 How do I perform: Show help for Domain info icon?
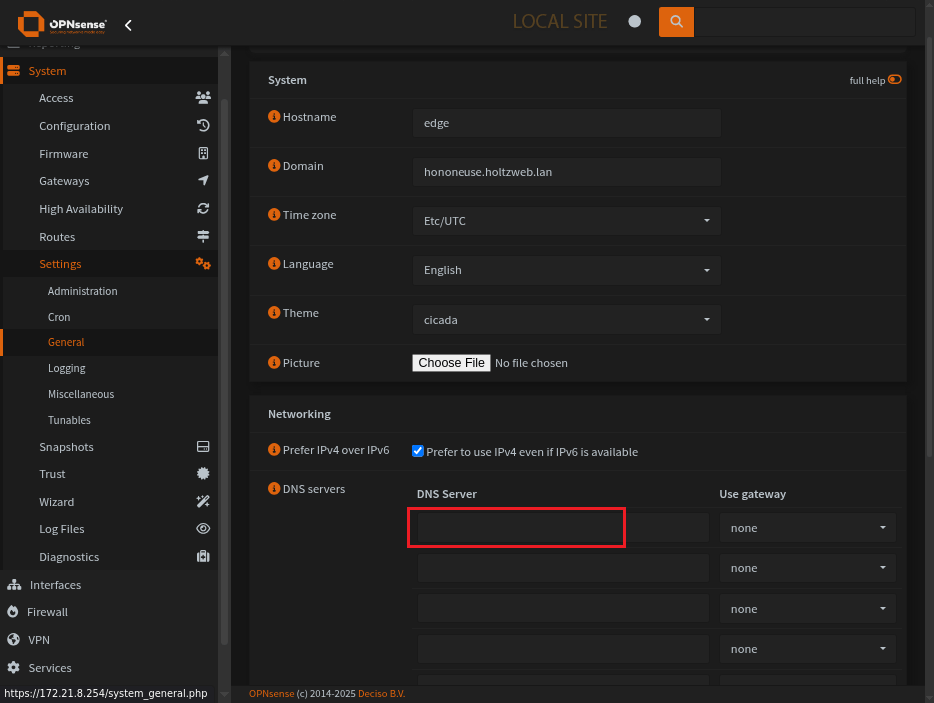tap(274, 166)
